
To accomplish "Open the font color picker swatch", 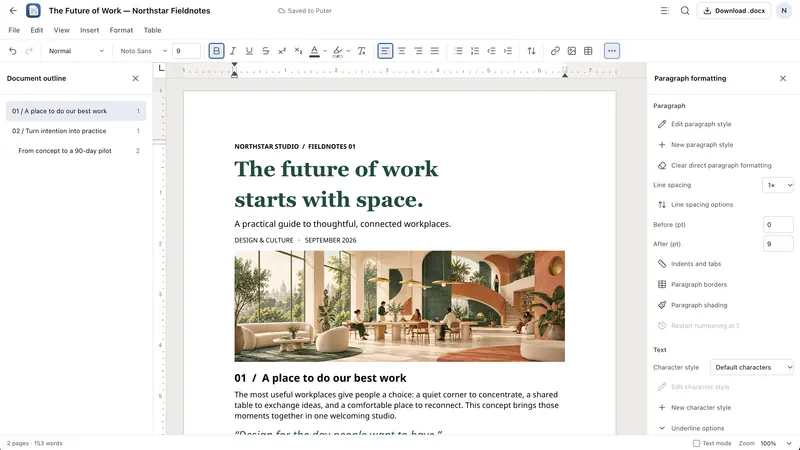I will coord(314,51).
